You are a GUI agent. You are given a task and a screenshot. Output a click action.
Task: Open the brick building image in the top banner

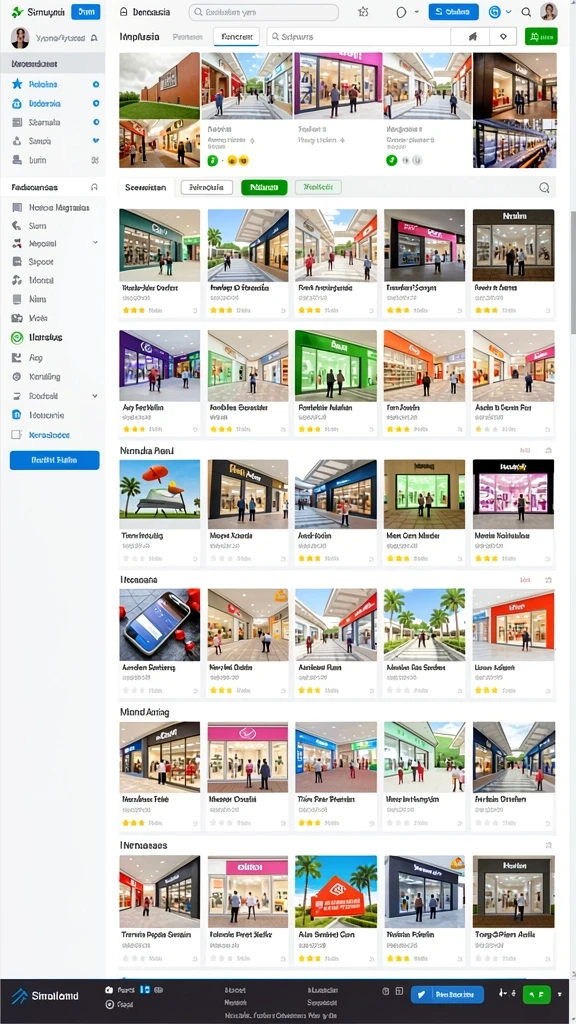tap(159, 86)
